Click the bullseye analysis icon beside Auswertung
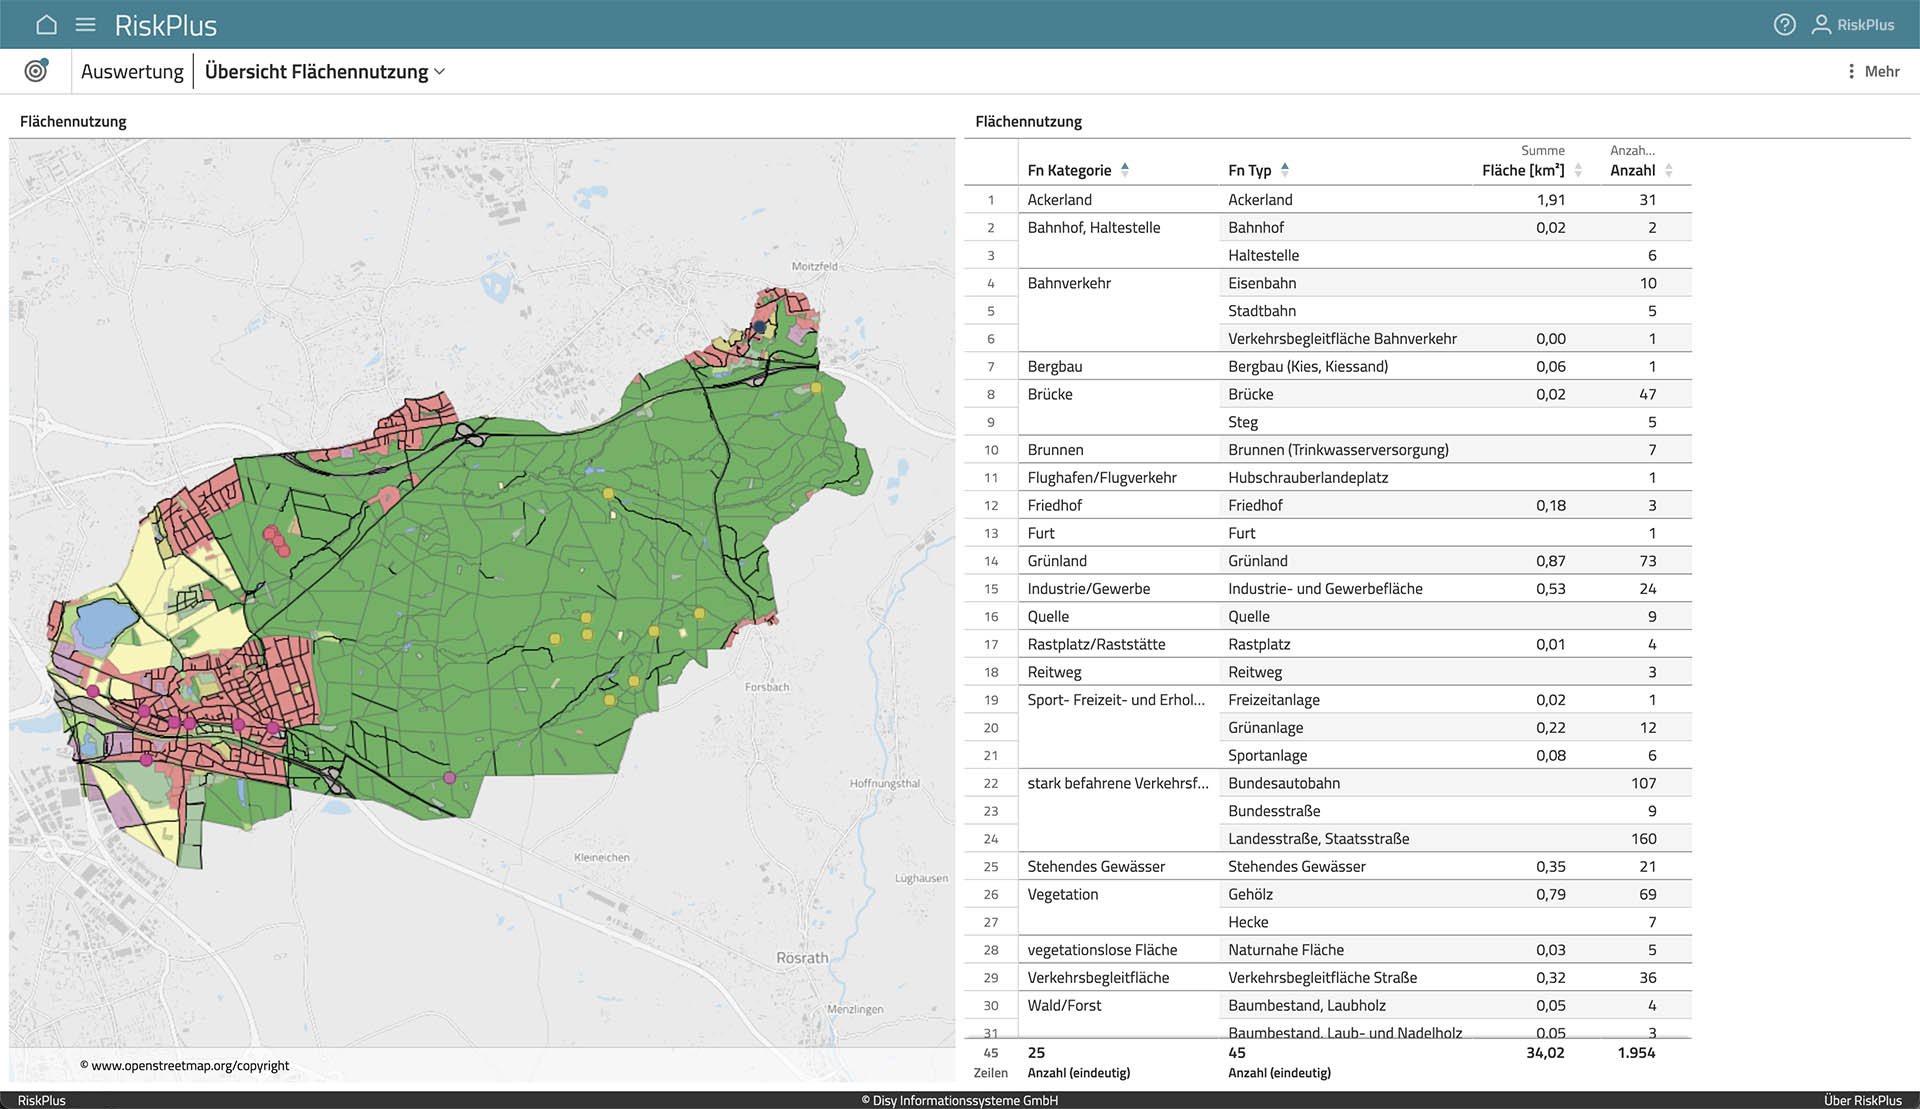This screenshot has width=1920, height=1109. pos(37,70)
